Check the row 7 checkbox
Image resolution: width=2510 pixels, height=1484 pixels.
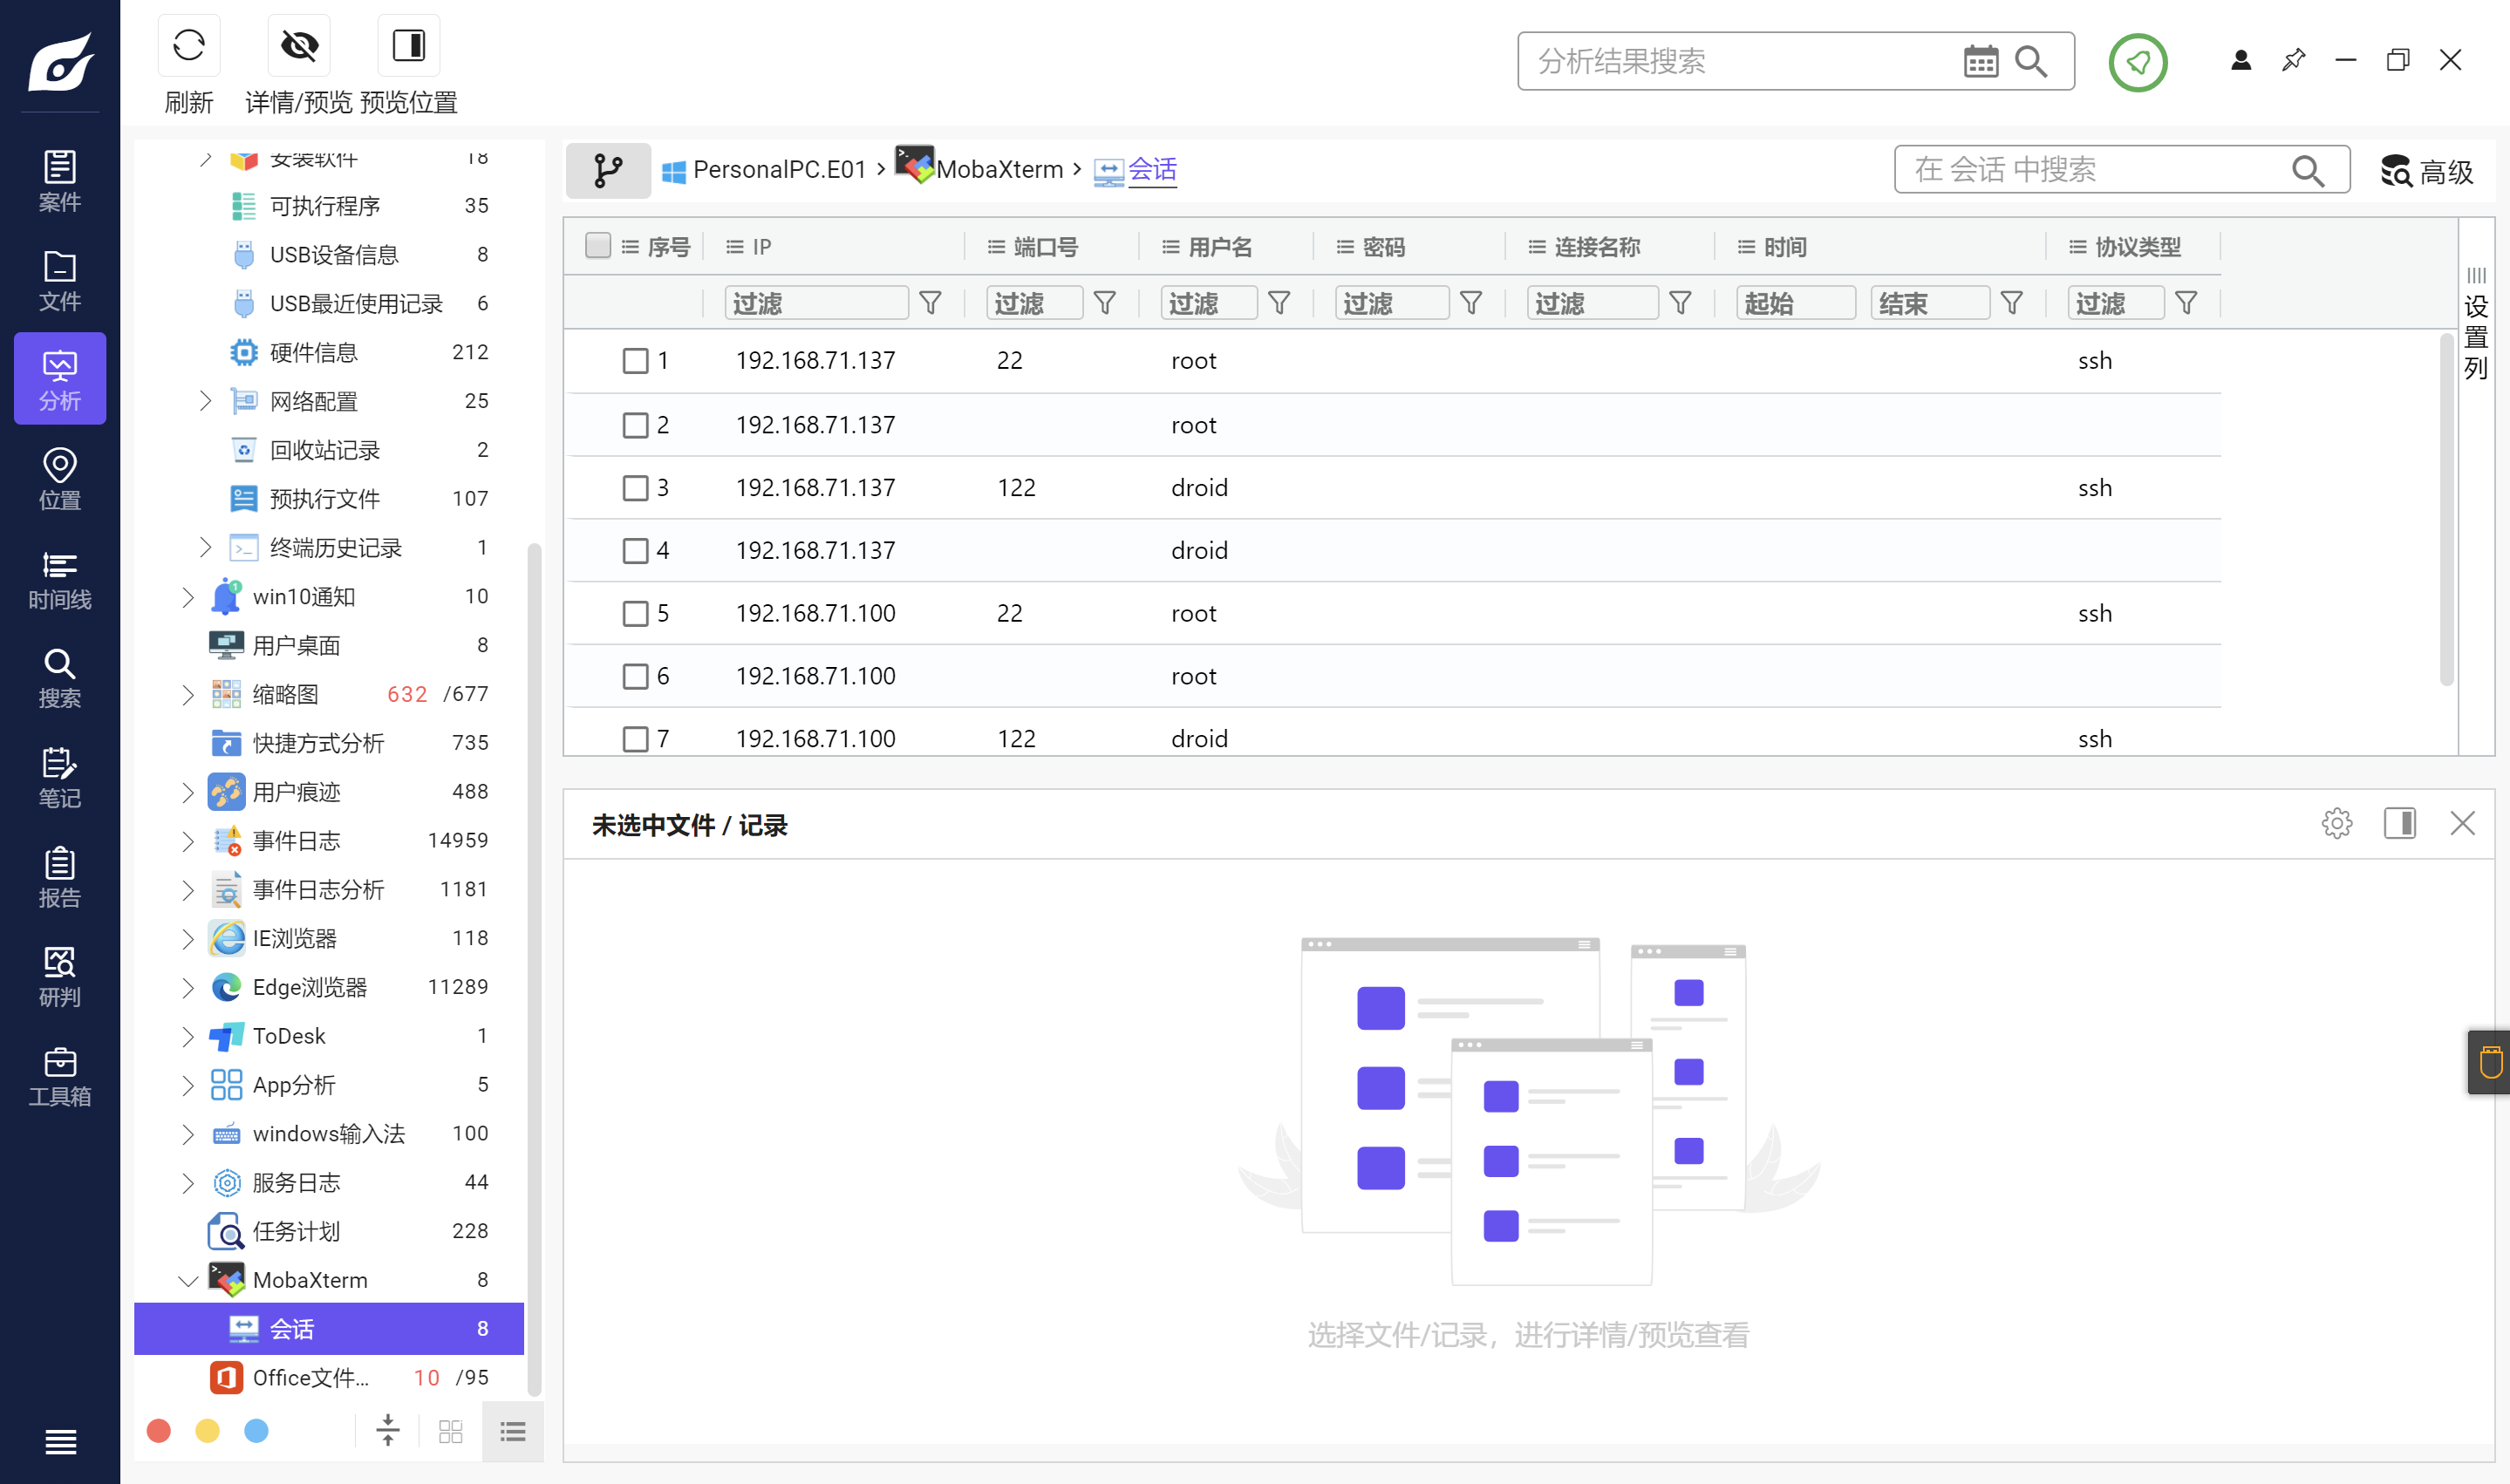(635, 739)
